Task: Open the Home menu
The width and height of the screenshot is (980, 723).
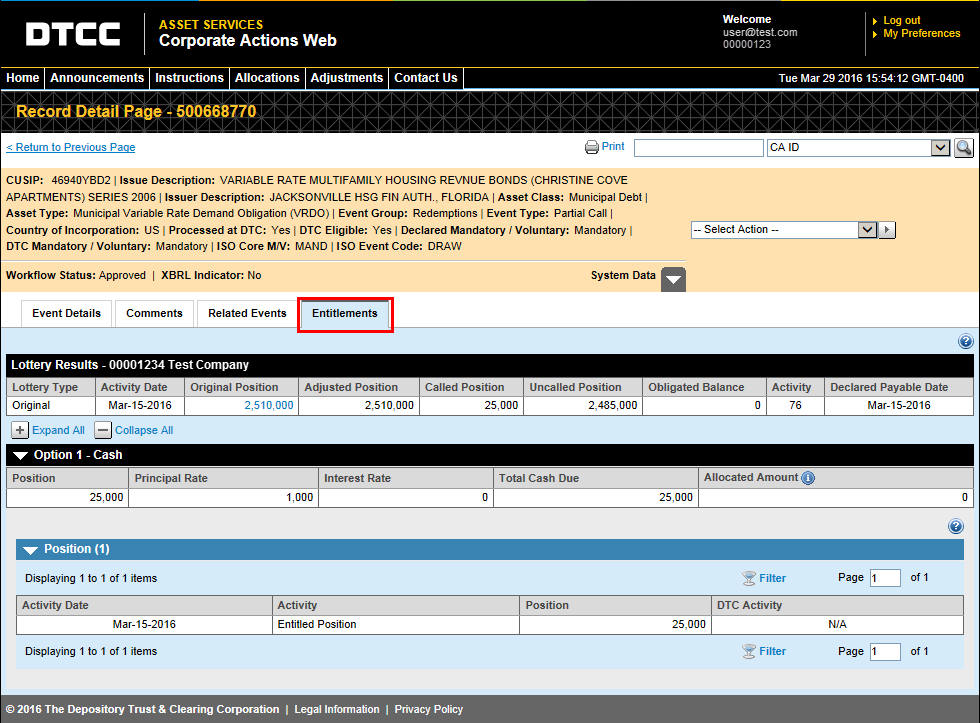Action: (x=22, y=78)
